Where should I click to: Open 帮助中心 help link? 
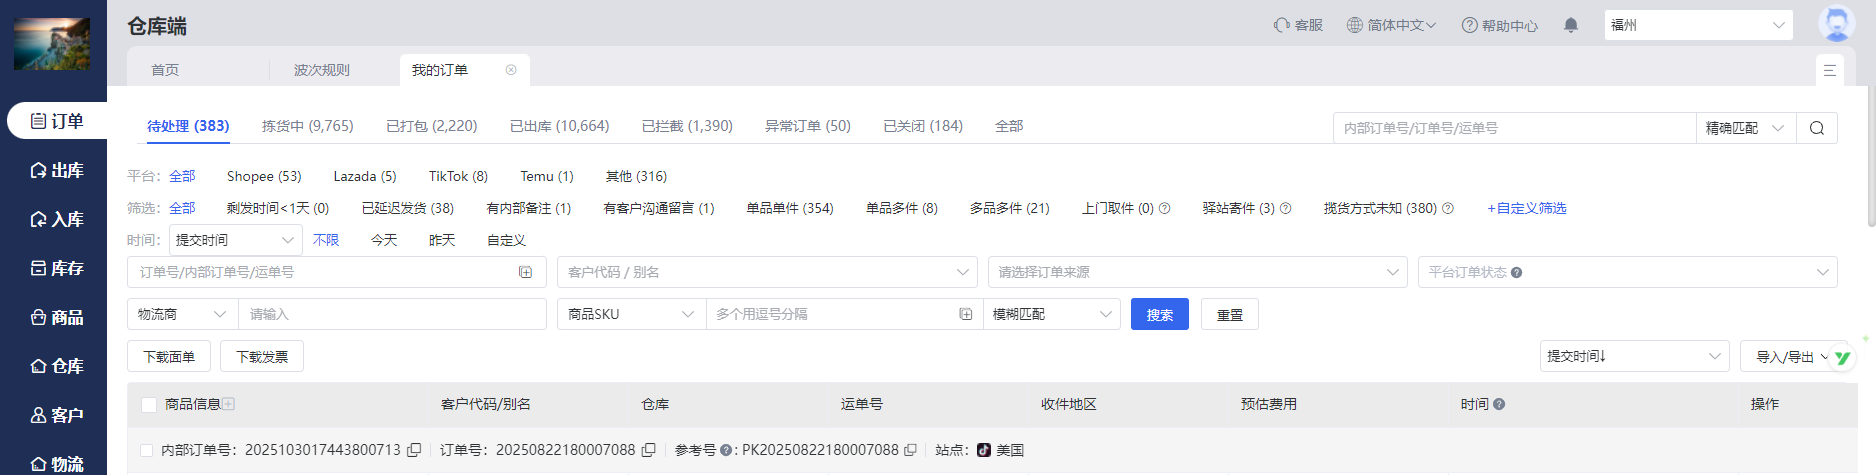click(x=1500, y=25)
